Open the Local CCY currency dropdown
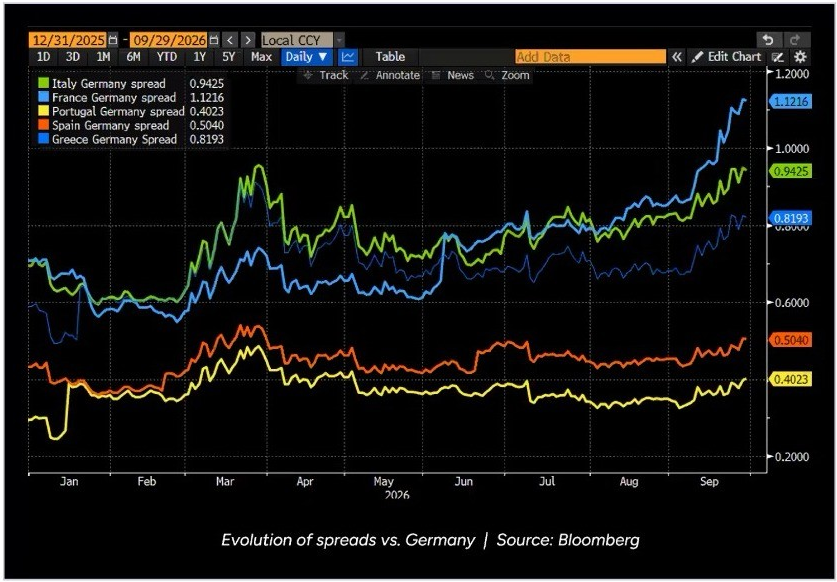Image resolution: width=837 pixels, height=582 pixels. 302,40
